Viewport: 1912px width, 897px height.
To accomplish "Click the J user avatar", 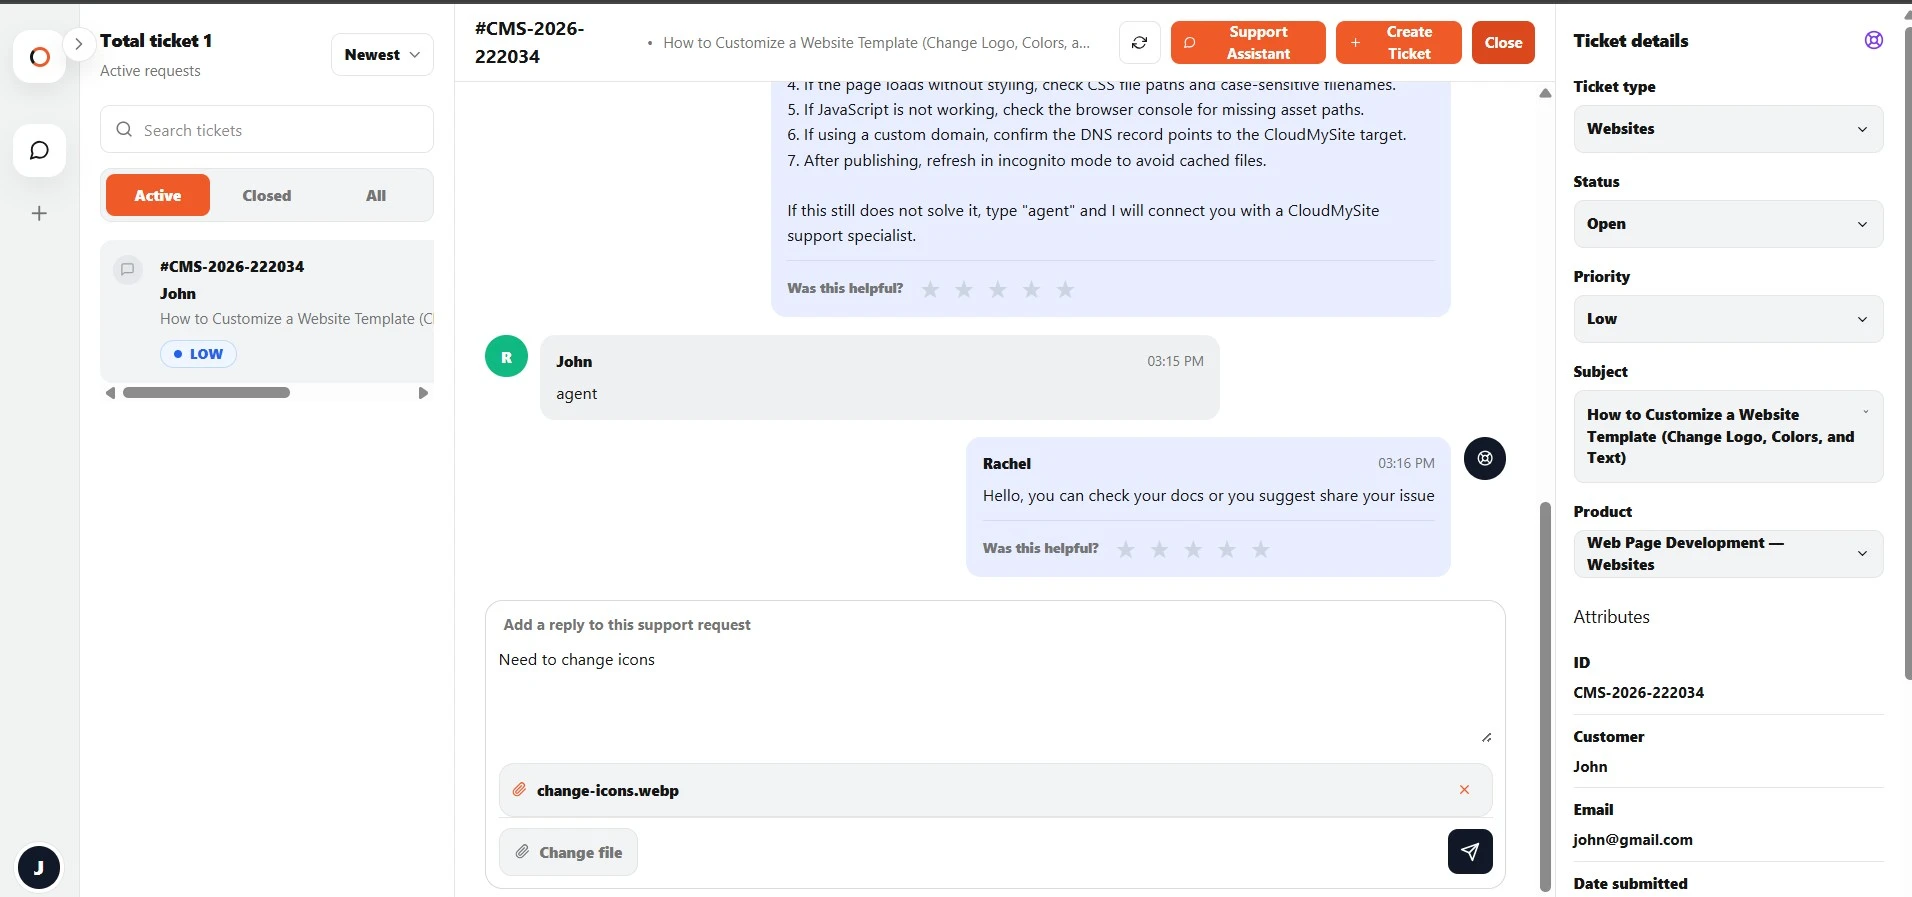I will tap(39, 867).
